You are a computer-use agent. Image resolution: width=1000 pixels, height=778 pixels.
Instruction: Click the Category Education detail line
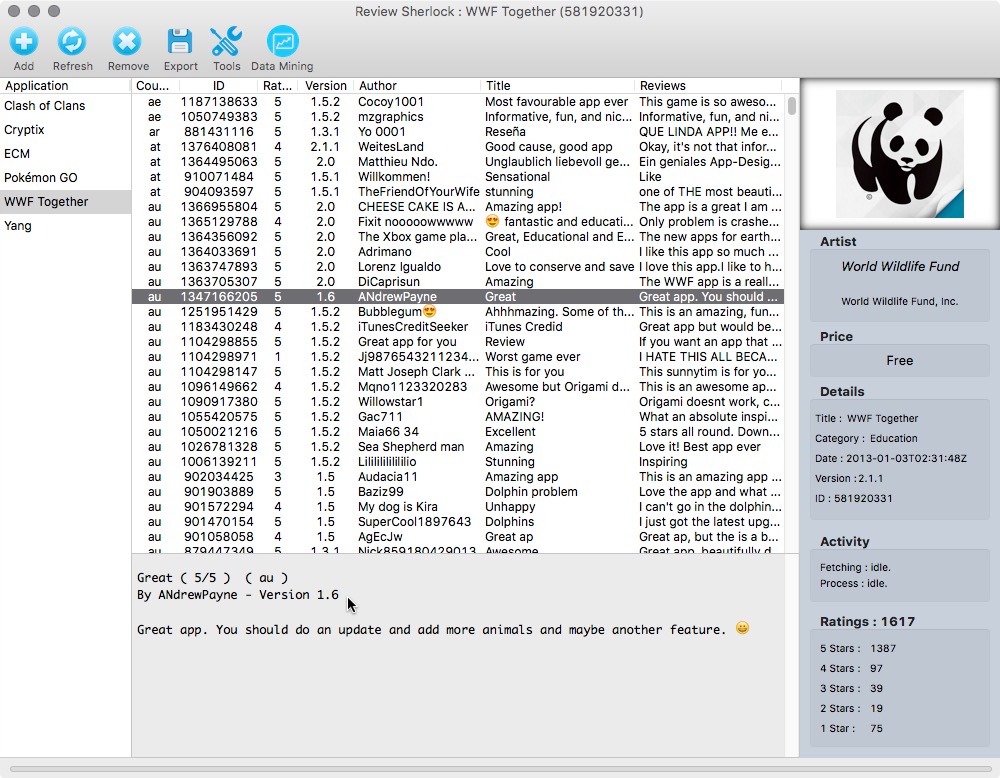866,439
